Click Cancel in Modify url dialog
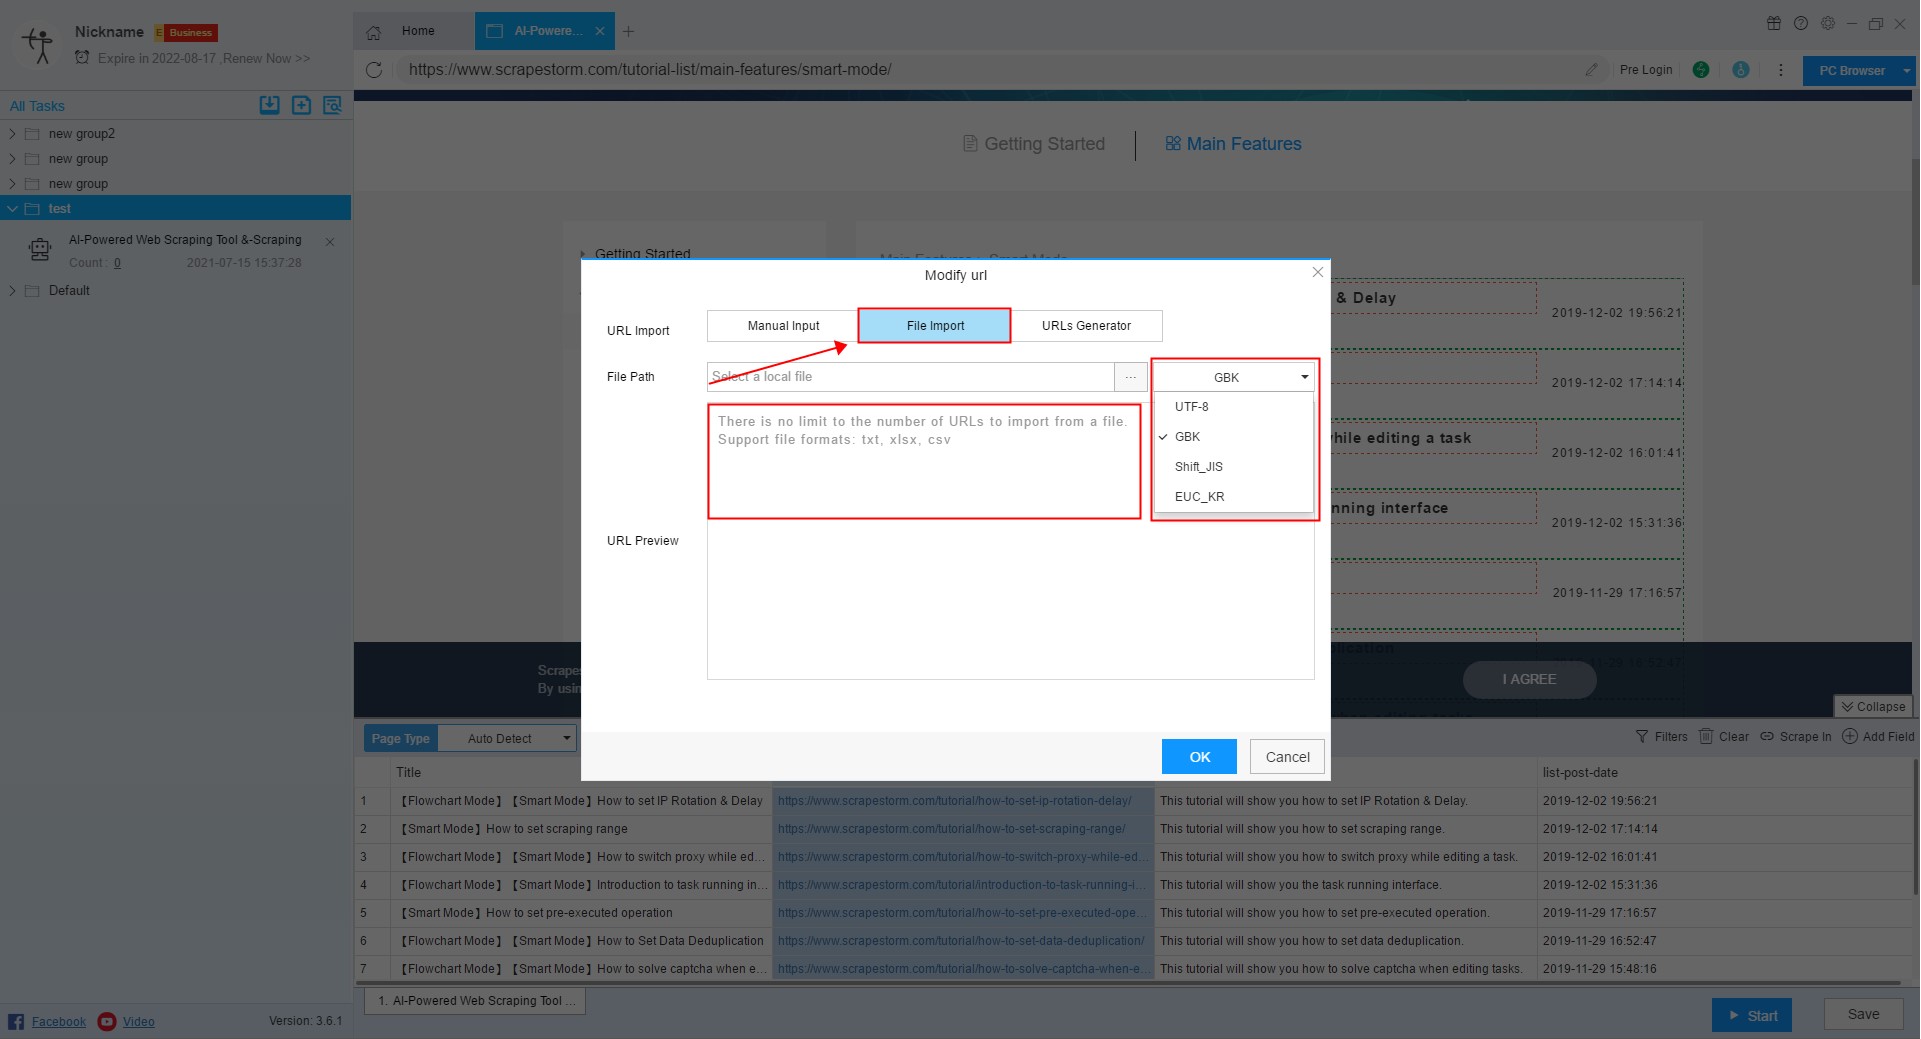Image resolution: width=1921 pixels, height=1039 pixels. pyautogui.click(x=1287, y=757)
